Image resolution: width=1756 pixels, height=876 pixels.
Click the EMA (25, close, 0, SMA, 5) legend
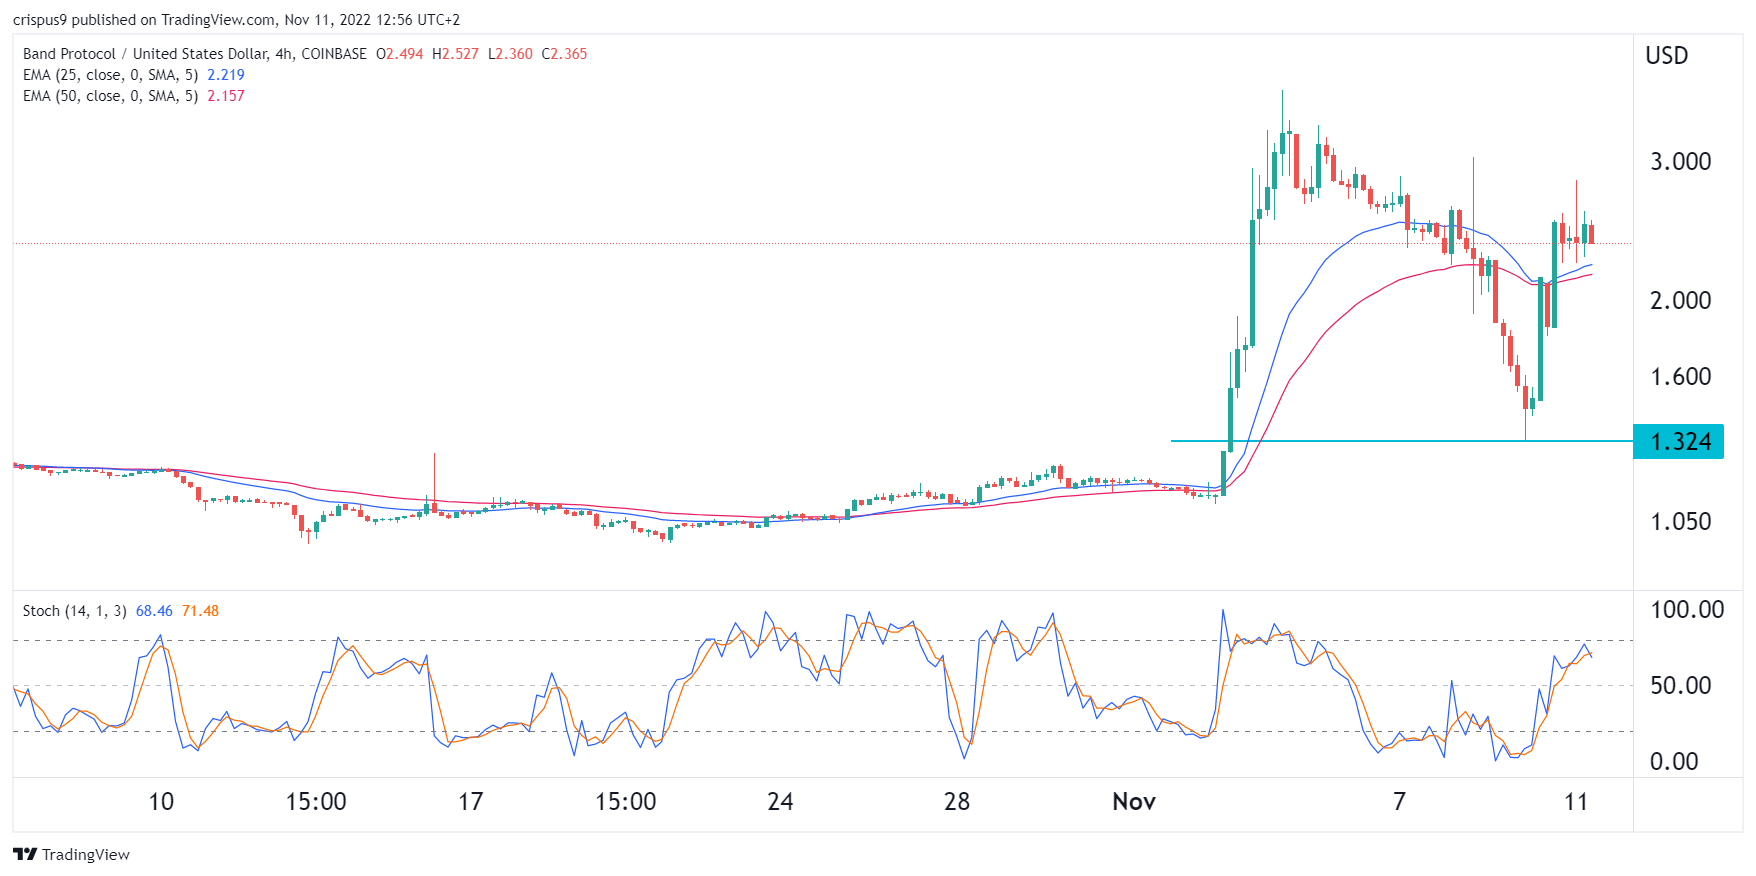point(110,75)
